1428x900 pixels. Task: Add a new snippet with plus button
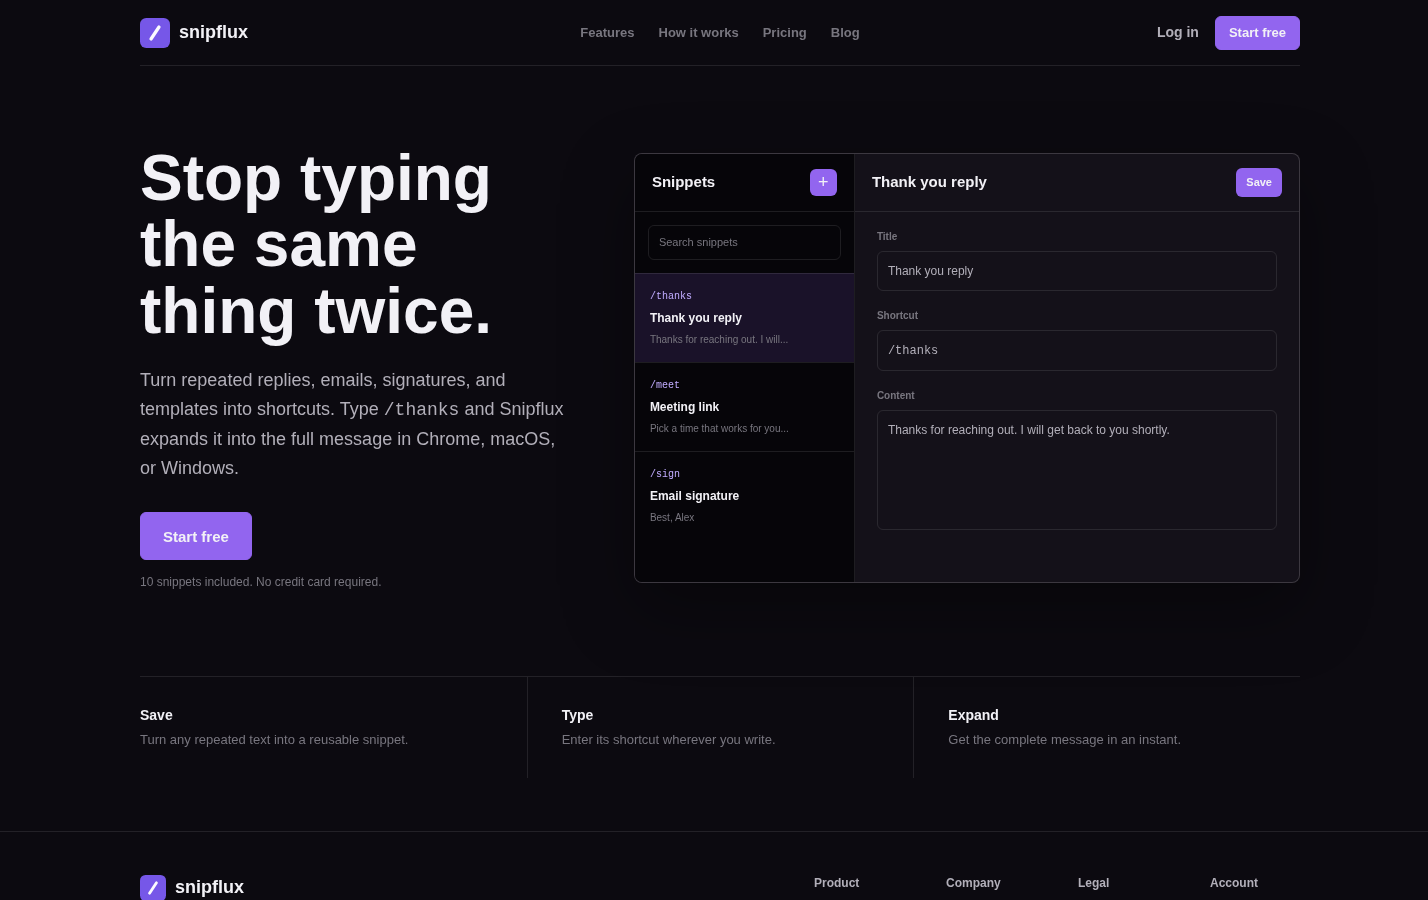point(823,182)
